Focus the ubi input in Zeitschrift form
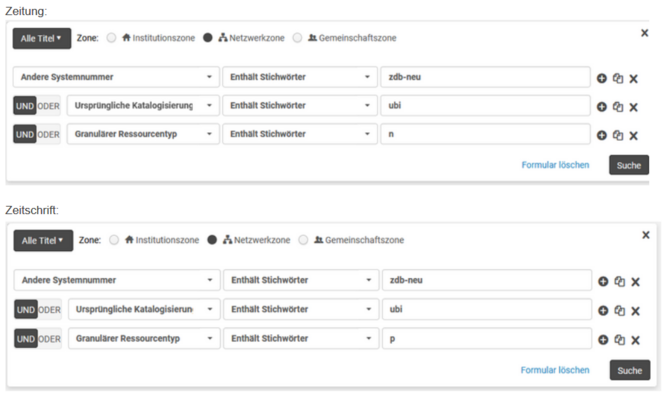 (x=487, y=309)
